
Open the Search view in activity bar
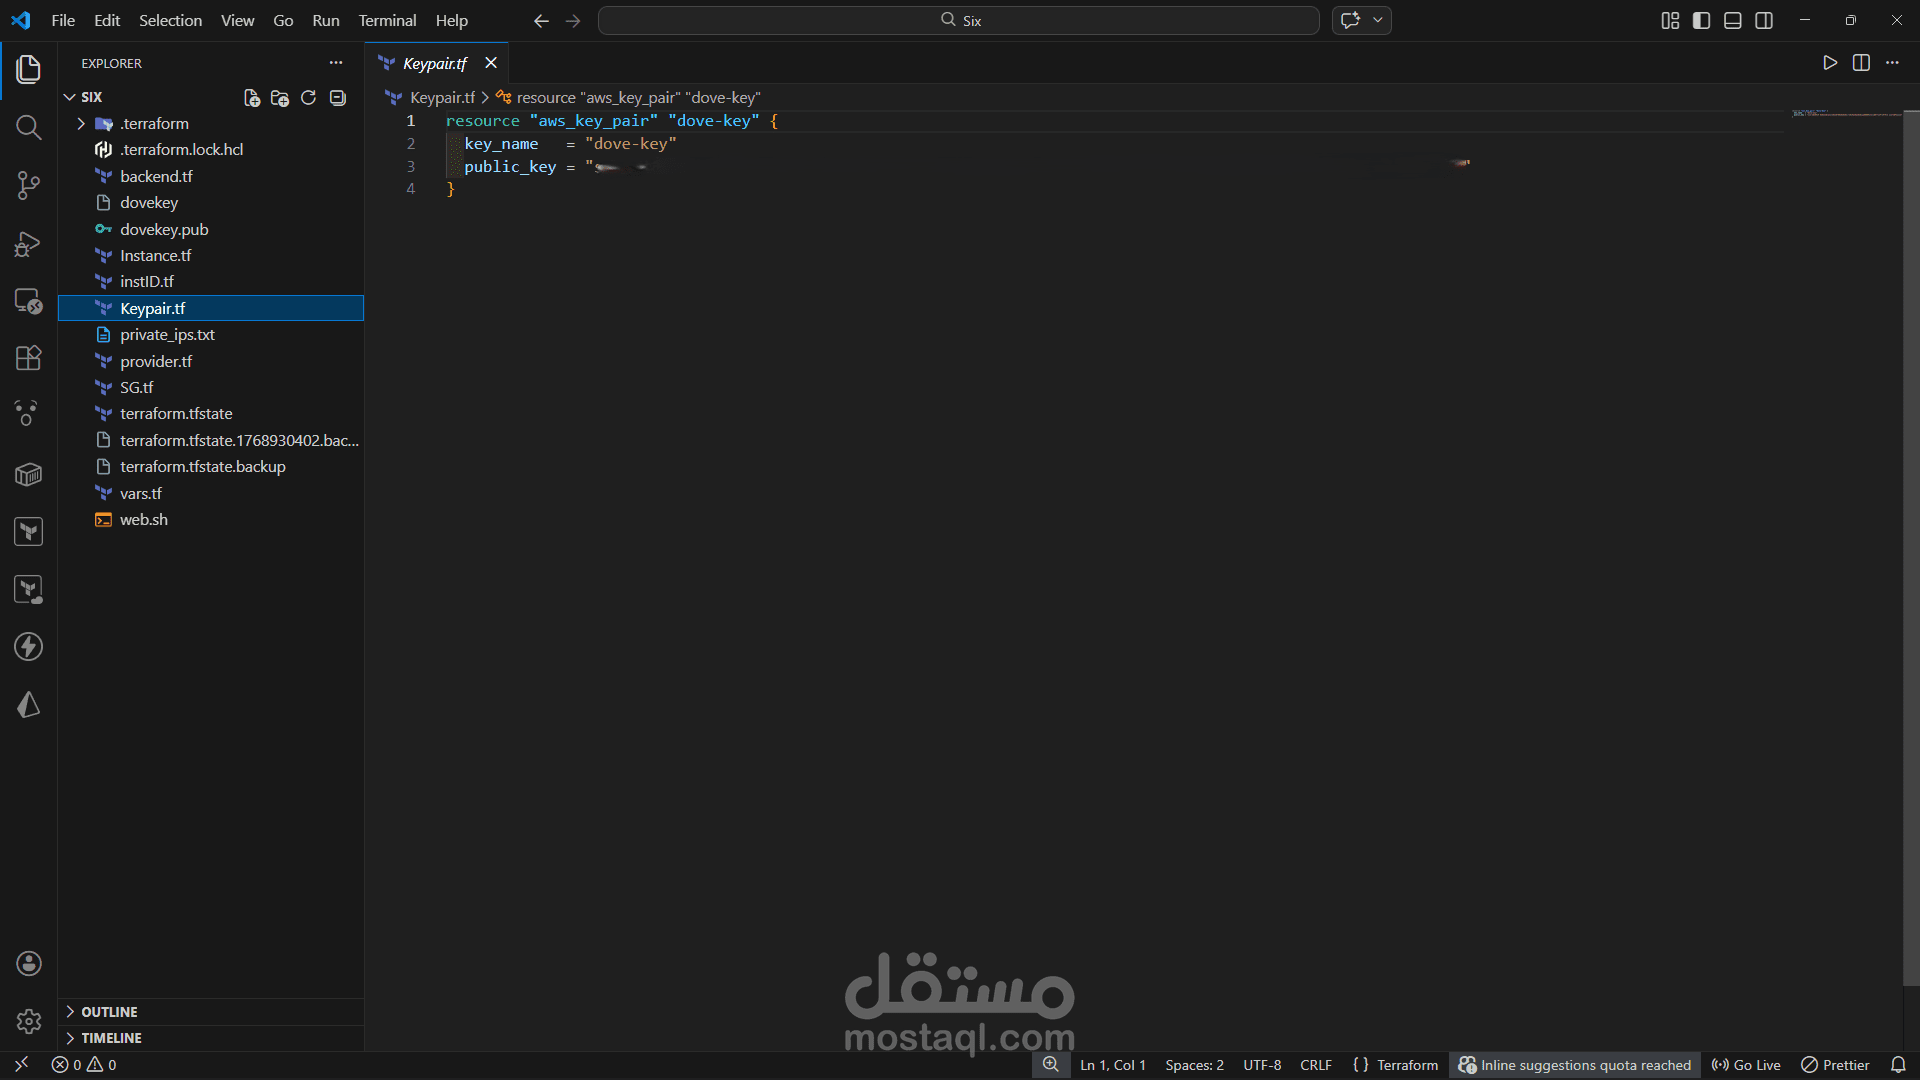tap(28, 127)
